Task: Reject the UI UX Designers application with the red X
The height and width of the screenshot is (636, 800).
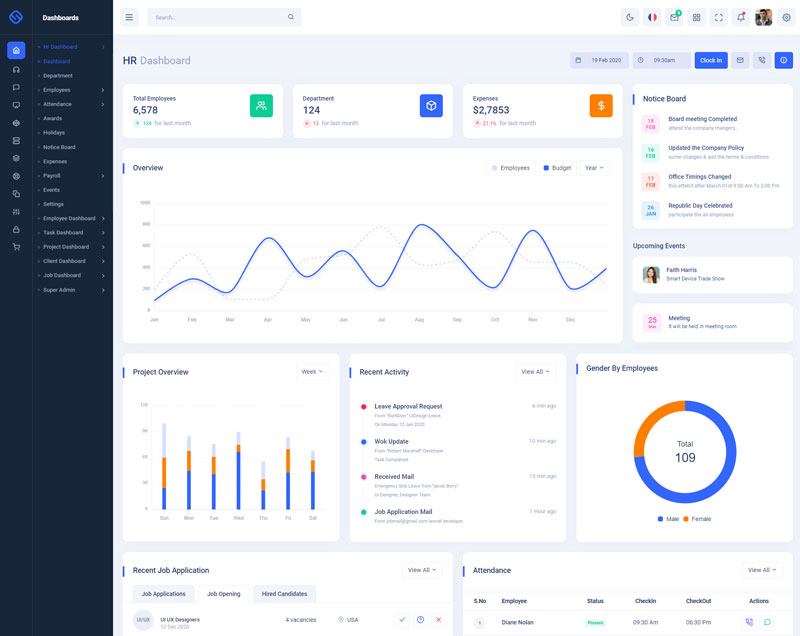Action: 438,620
